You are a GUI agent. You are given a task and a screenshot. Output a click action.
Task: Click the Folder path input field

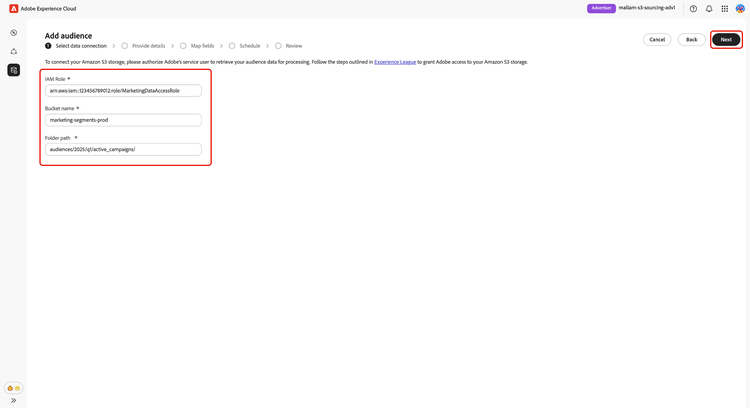[123, 149]
